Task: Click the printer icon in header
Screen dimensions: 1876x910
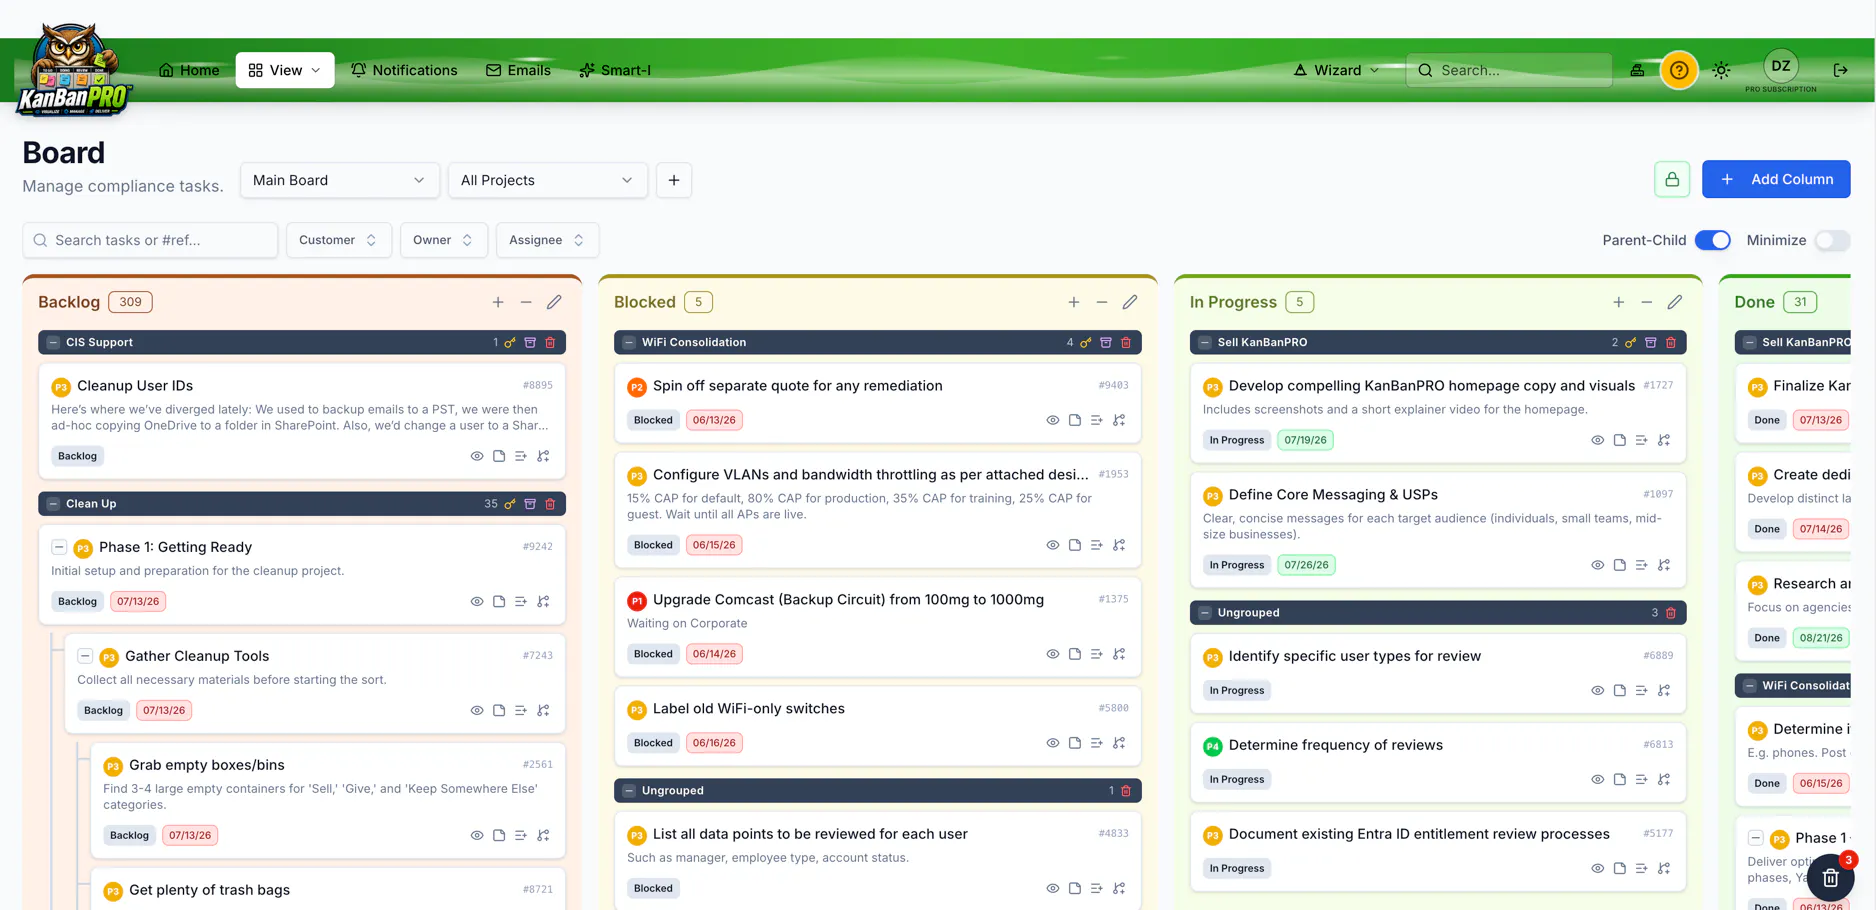Action: click(1637, 70)
